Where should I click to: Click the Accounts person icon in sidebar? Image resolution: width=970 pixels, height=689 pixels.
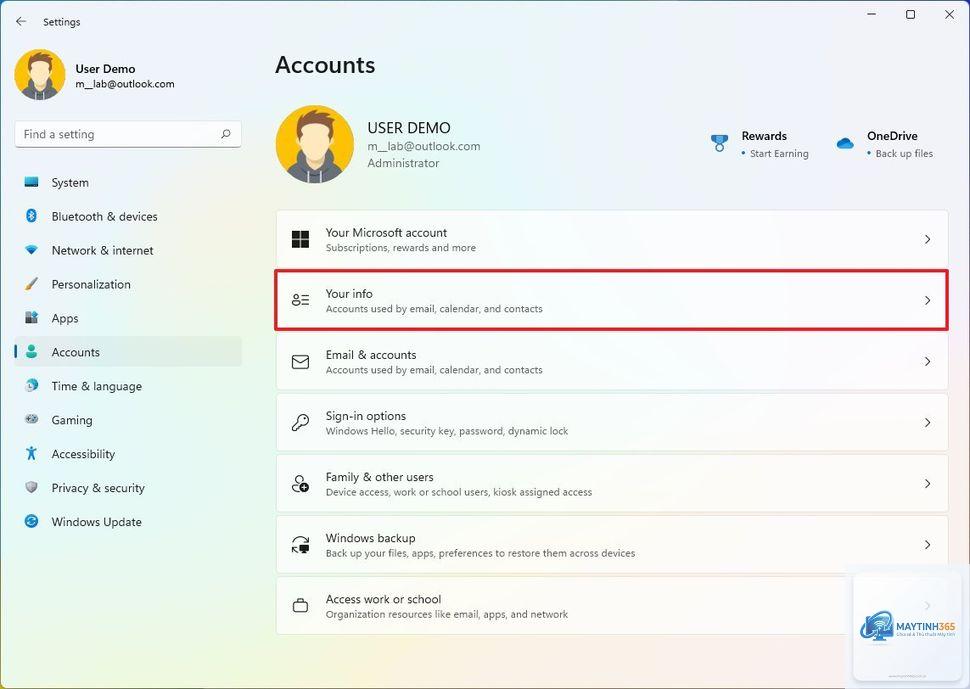[32, 351]
